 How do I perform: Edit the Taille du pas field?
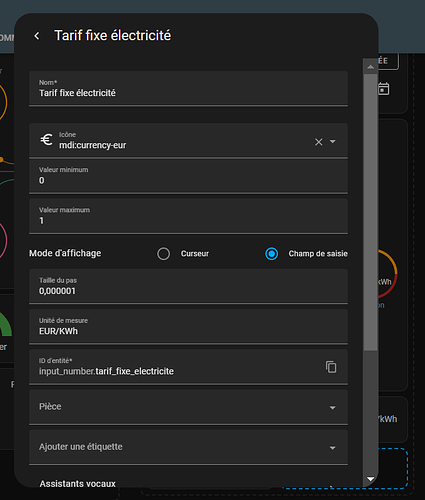[x=188, y=287]
